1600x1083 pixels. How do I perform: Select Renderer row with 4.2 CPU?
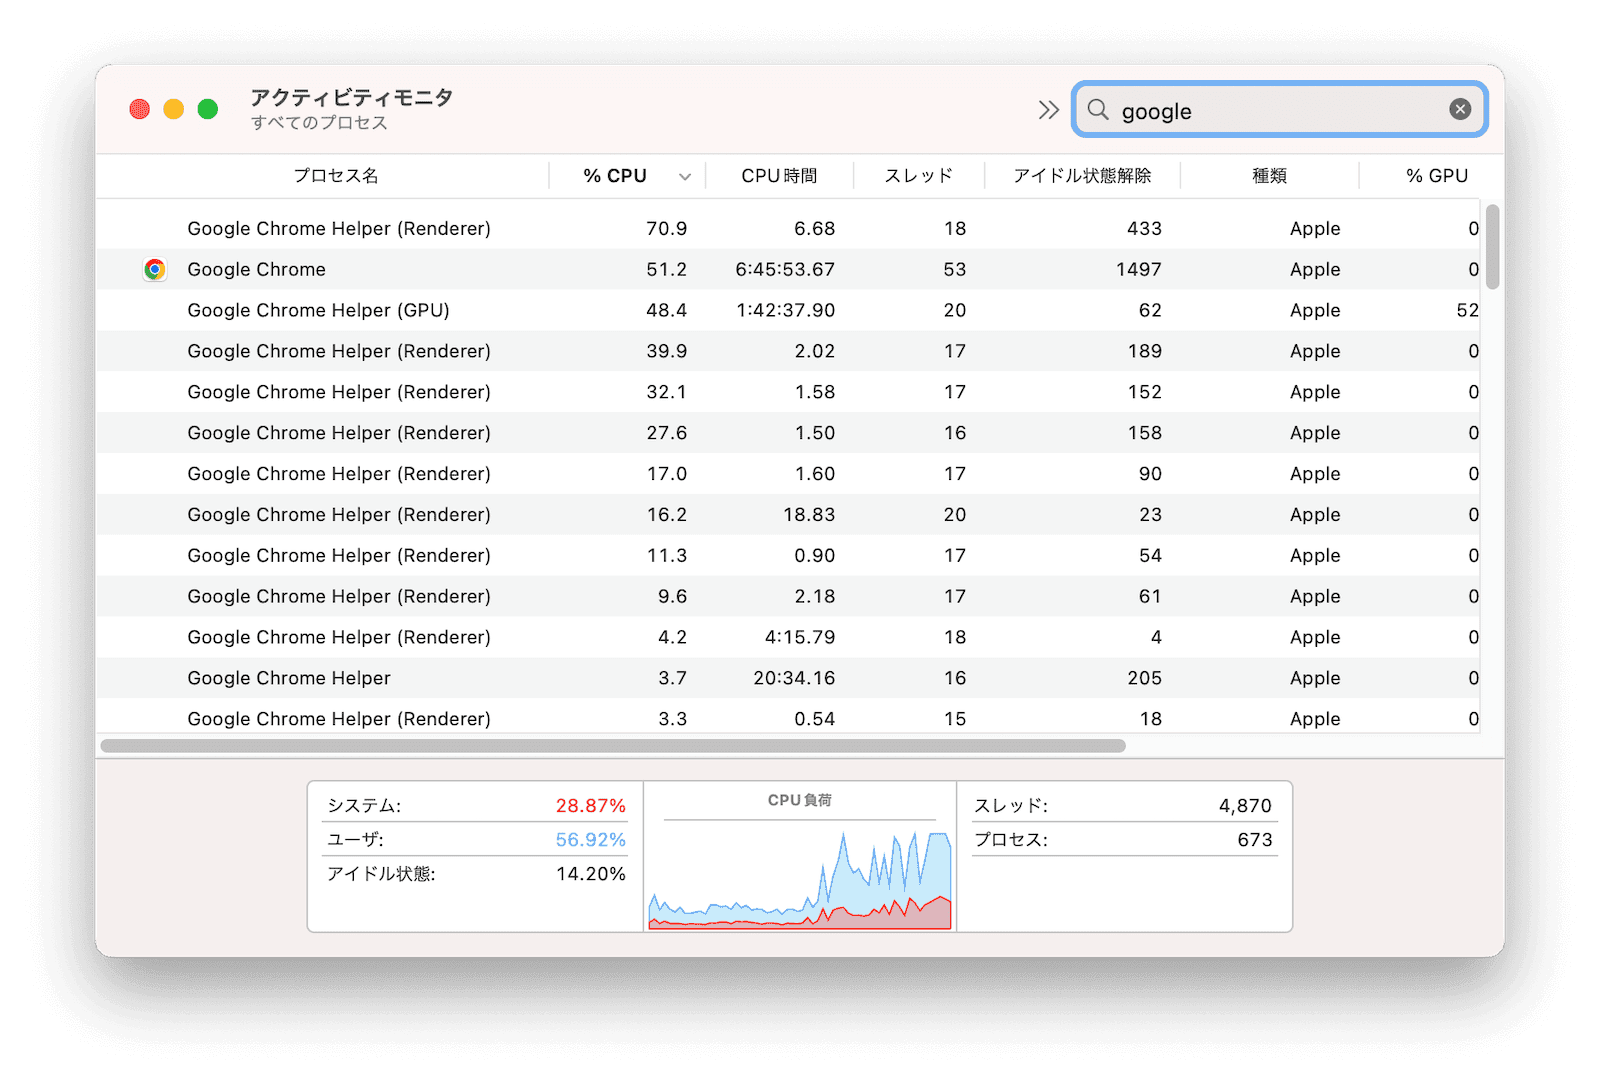[x=788, y=637]
